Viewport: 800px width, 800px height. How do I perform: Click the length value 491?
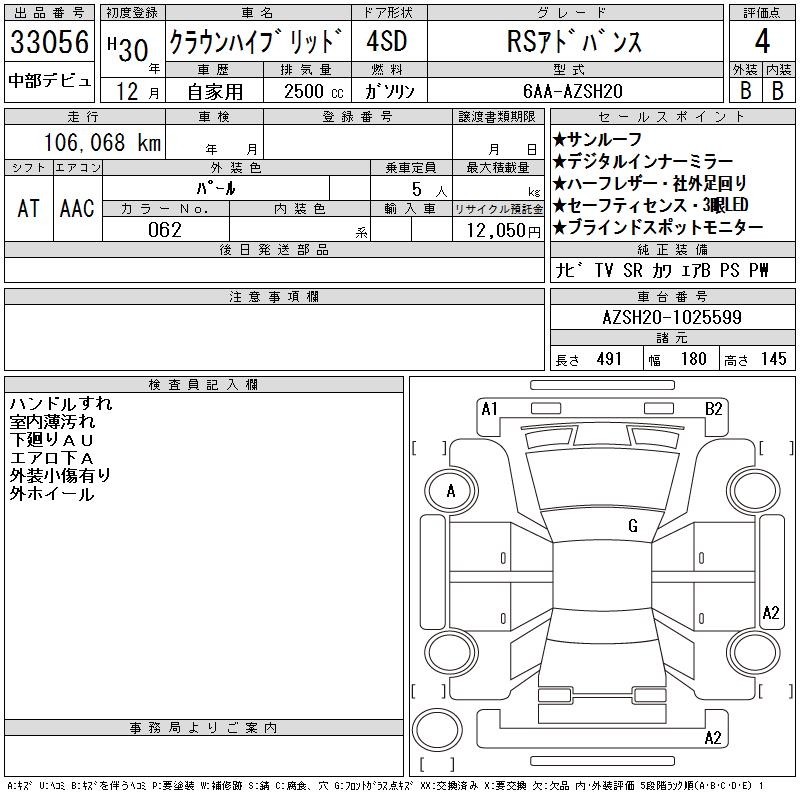609,359
